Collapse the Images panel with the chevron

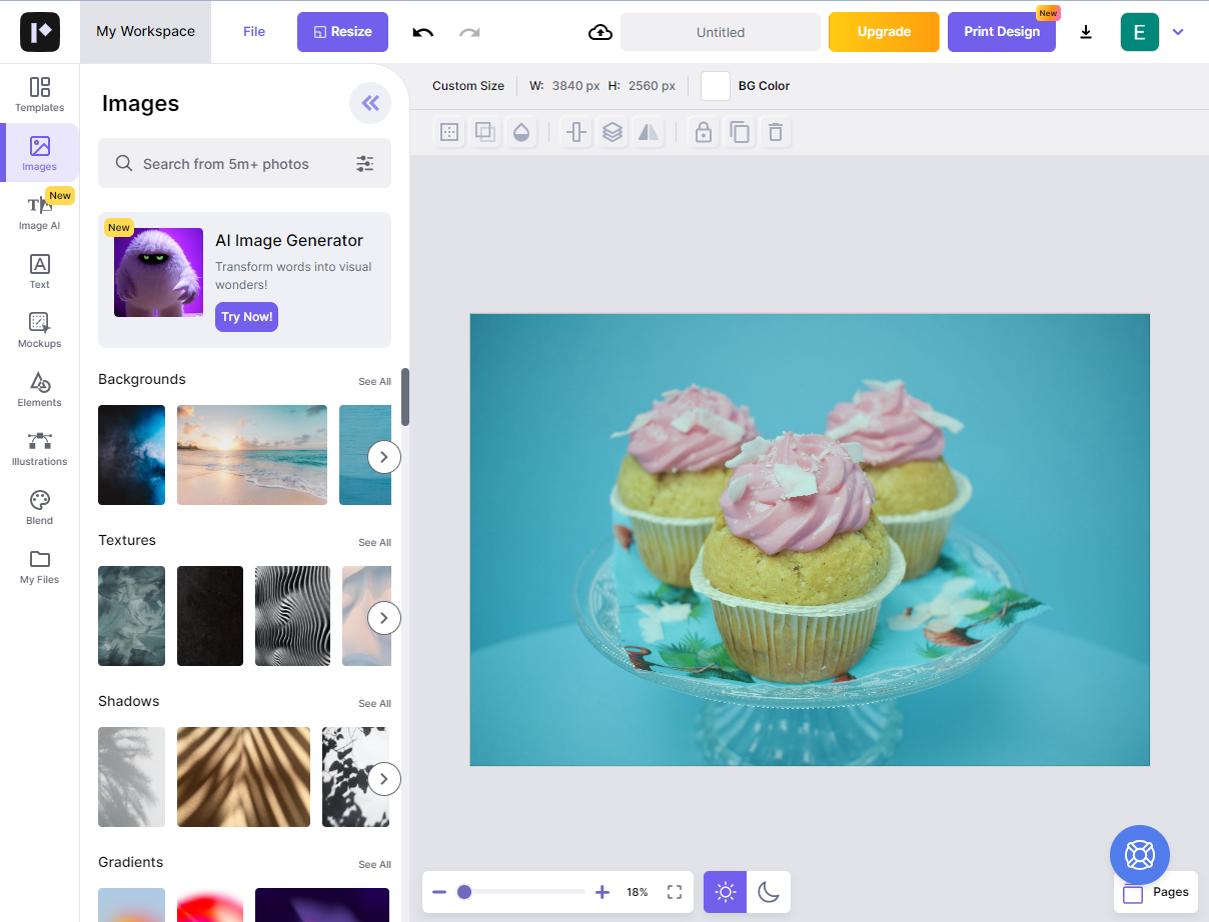[370, 102]
